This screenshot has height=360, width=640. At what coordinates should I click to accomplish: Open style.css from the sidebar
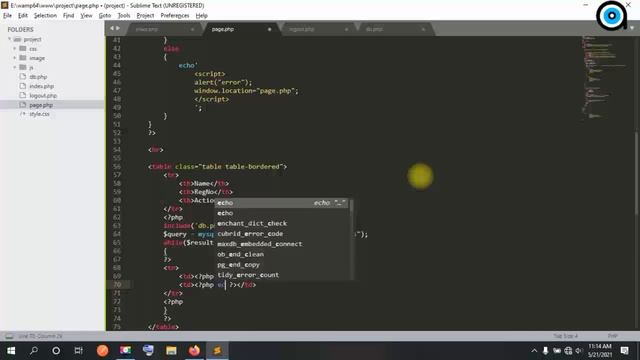tap(39, 114)
